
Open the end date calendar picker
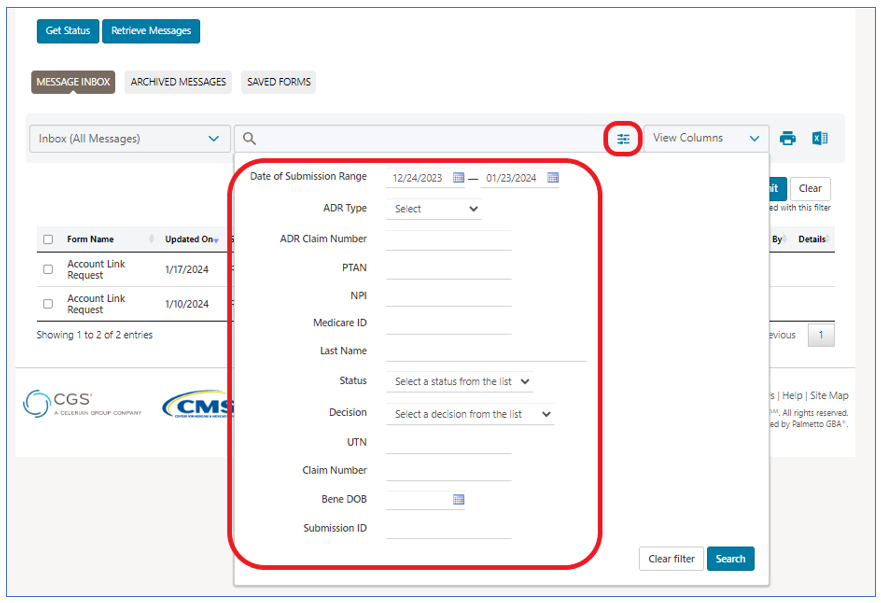553,178
